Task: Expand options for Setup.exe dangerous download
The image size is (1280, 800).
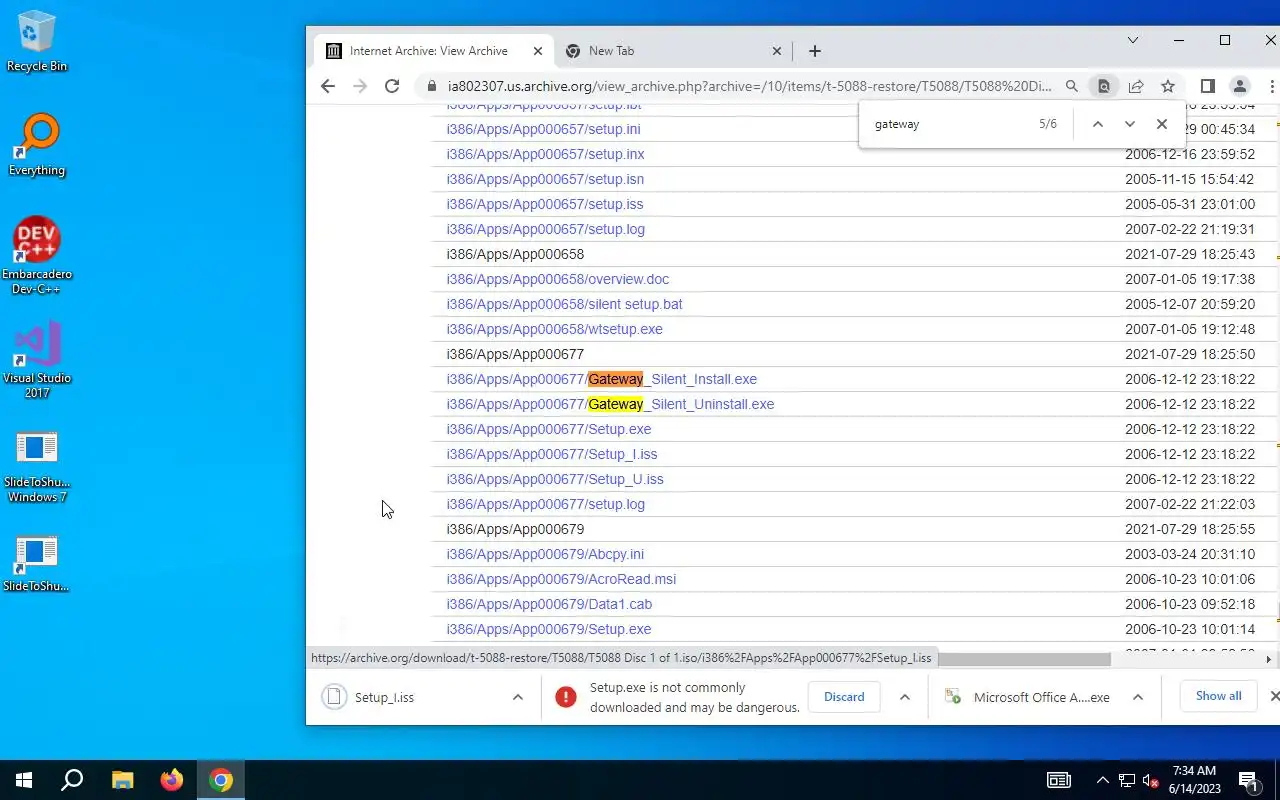Action: [x=905, y=697]
